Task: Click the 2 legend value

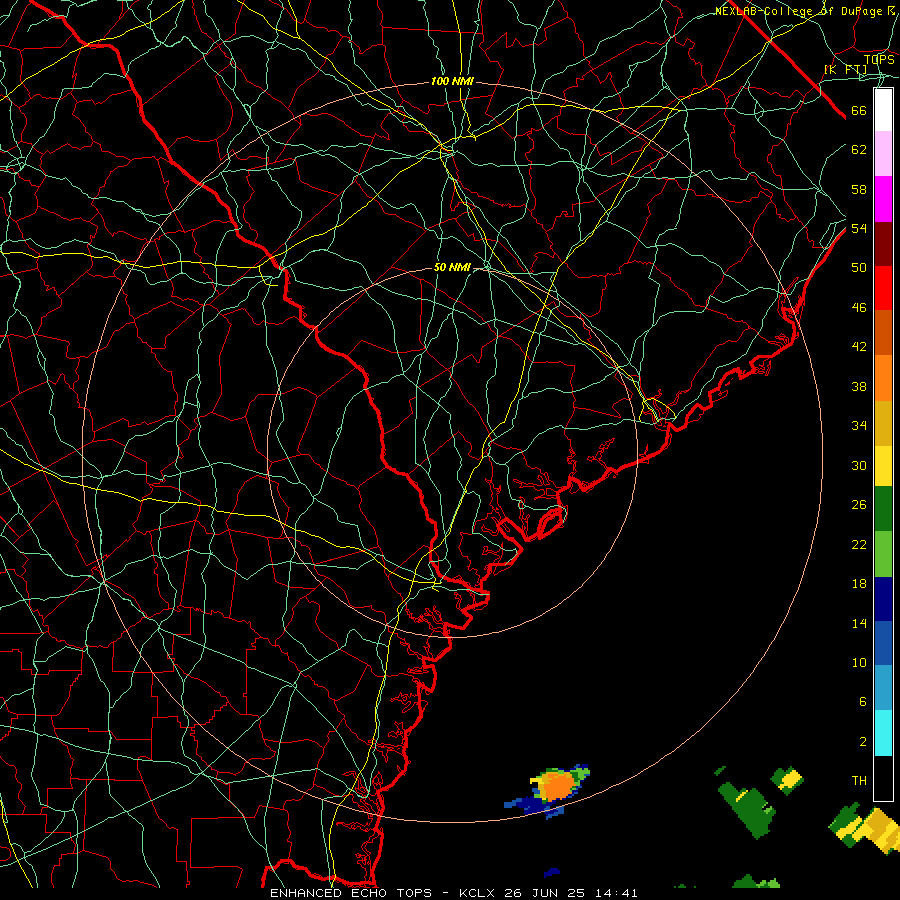Action: coord(862,741)
